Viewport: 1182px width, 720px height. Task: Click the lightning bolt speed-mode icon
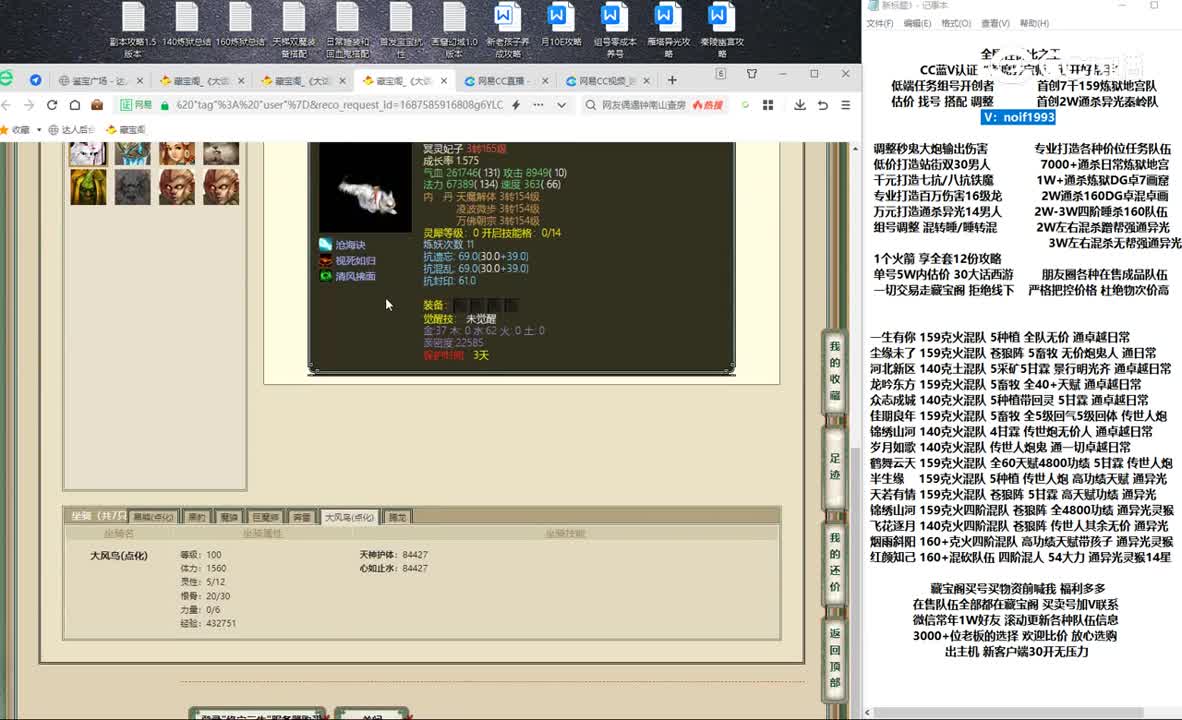[x=516, y=105]
